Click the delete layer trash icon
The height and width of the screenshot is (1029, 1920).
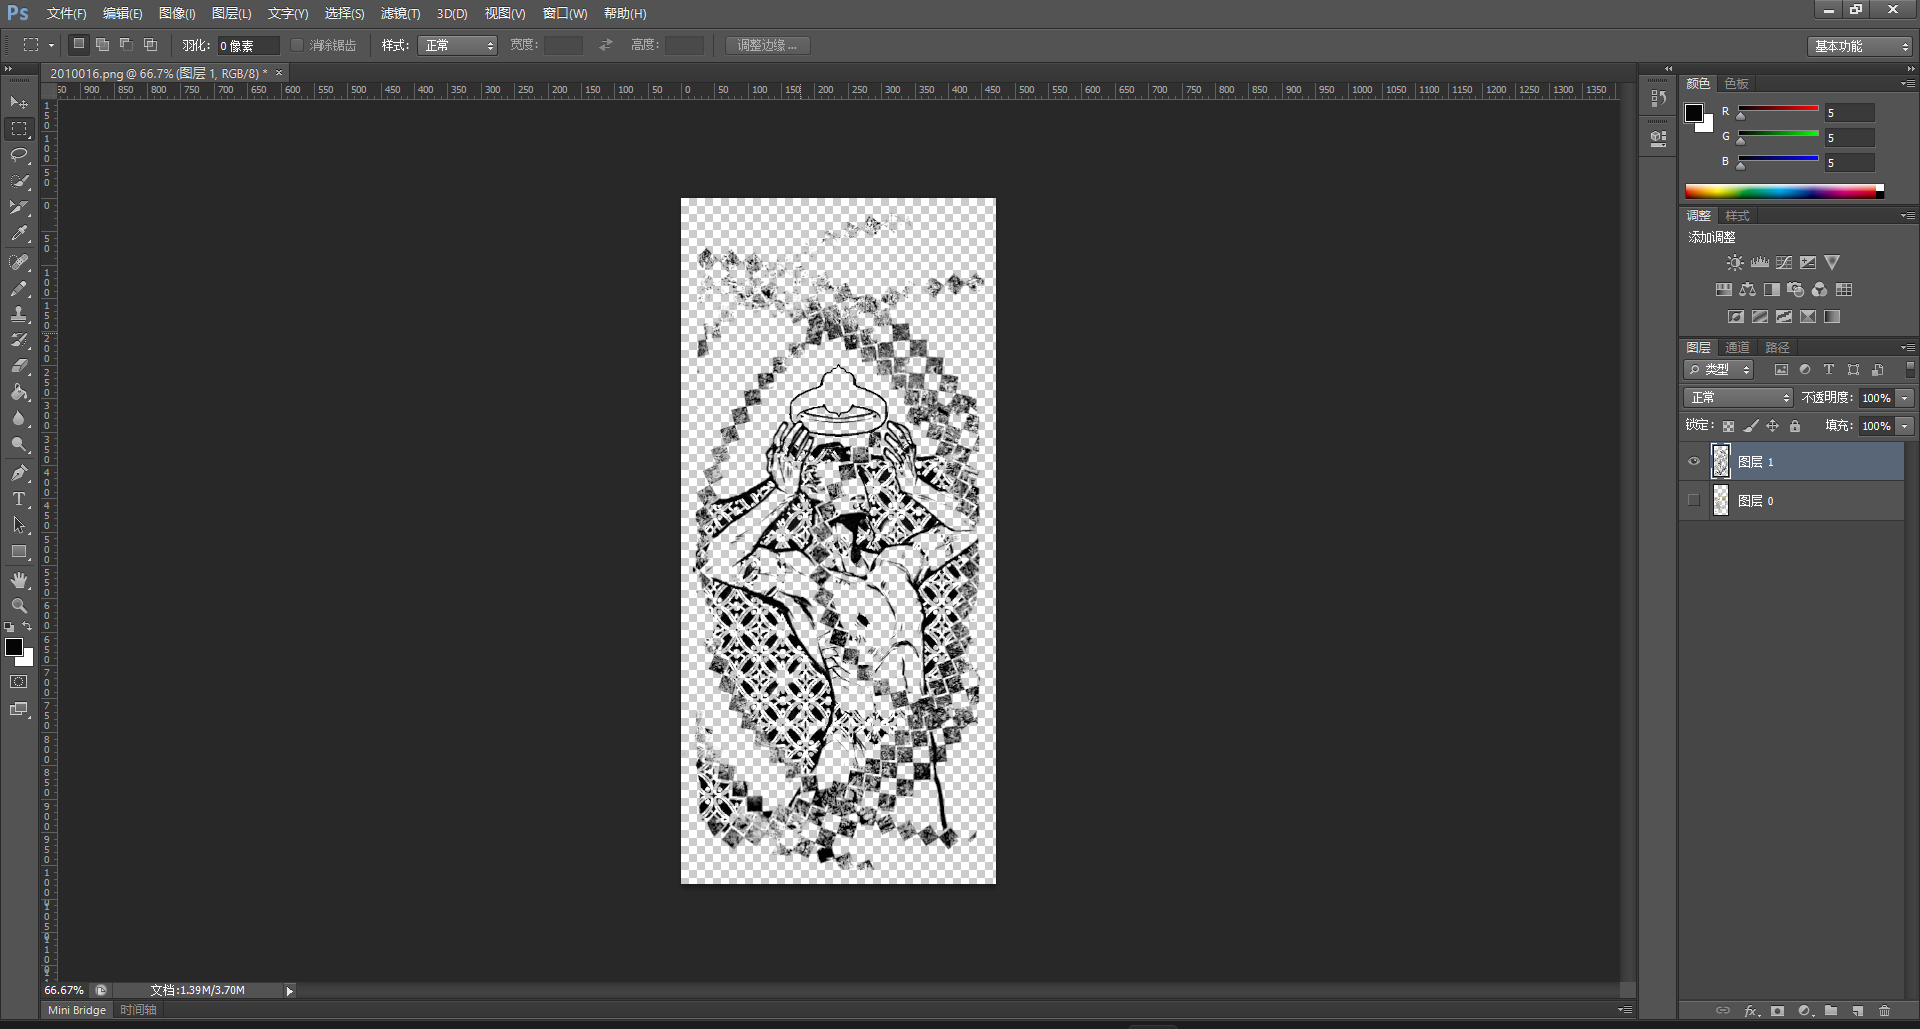tap(1884, 1011)
